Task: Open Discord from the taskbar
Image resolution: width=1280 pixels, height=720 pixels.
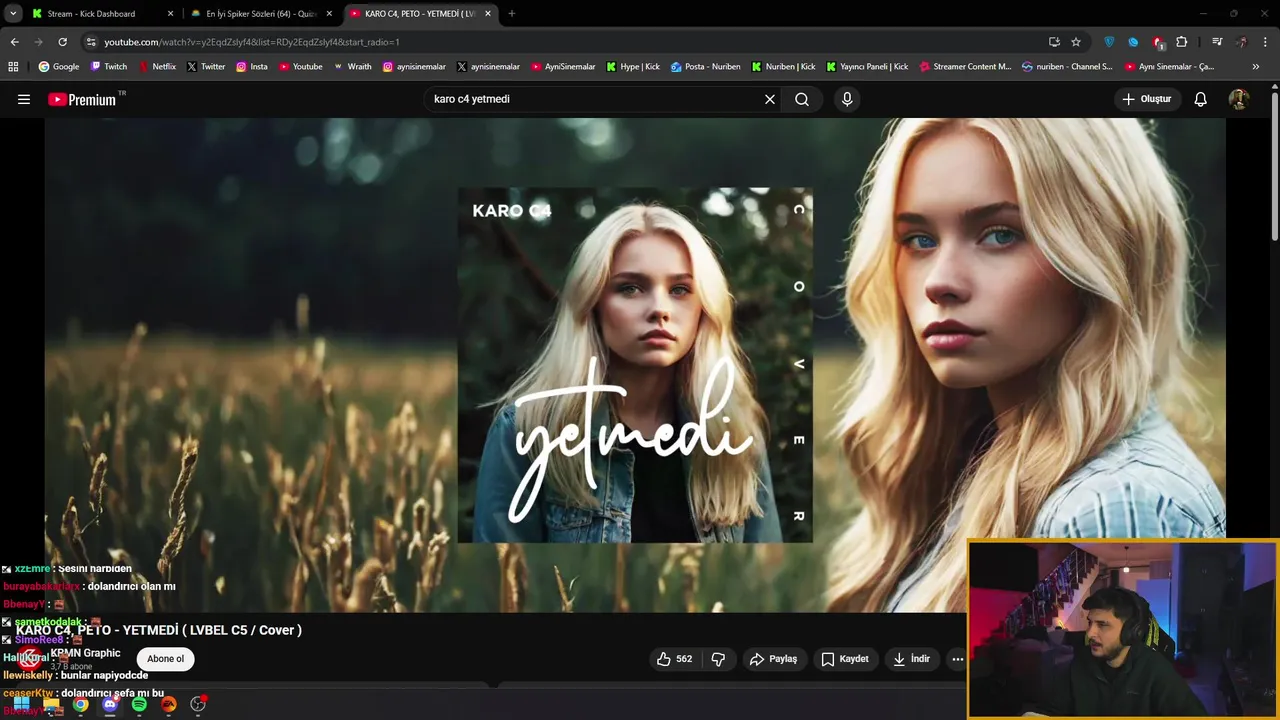Action: click(x=110, y=705)
